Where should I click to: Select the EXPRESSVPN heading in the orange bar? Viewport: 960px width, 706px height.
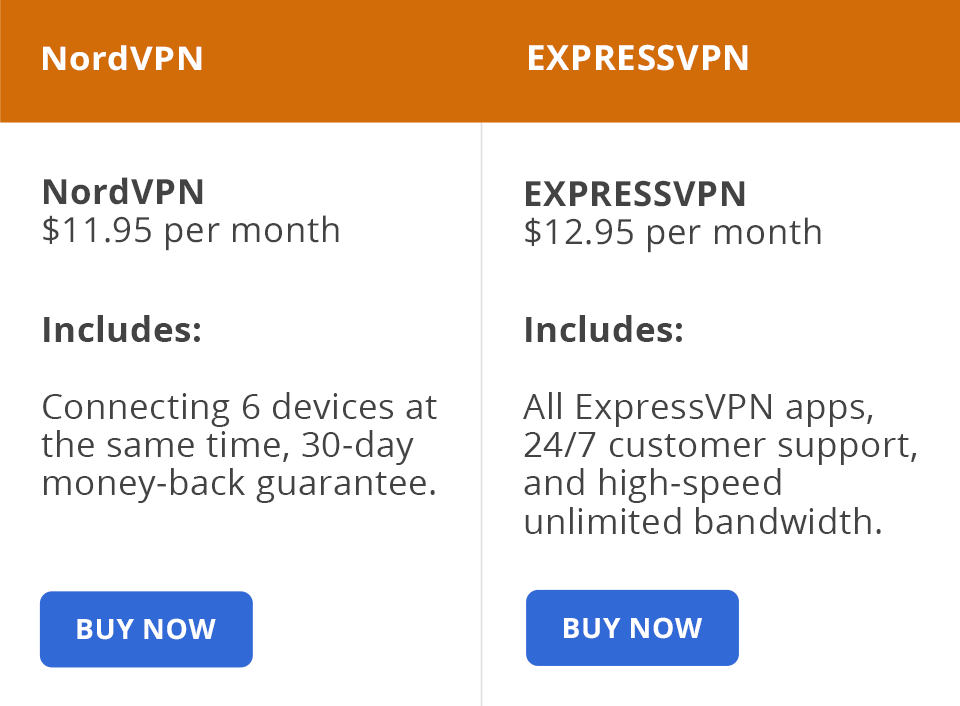[x=637, y=59]
